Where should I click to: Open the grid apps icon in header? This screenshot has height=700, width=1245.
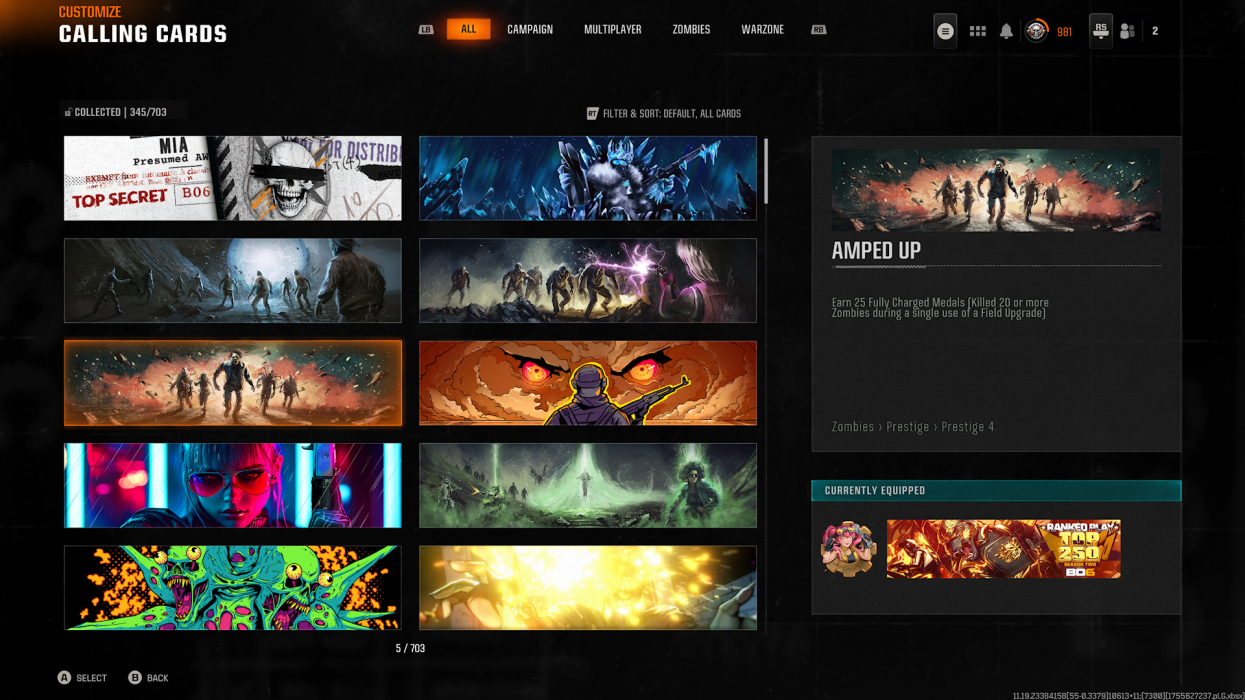pyautogui.click(x=978, y=31)
